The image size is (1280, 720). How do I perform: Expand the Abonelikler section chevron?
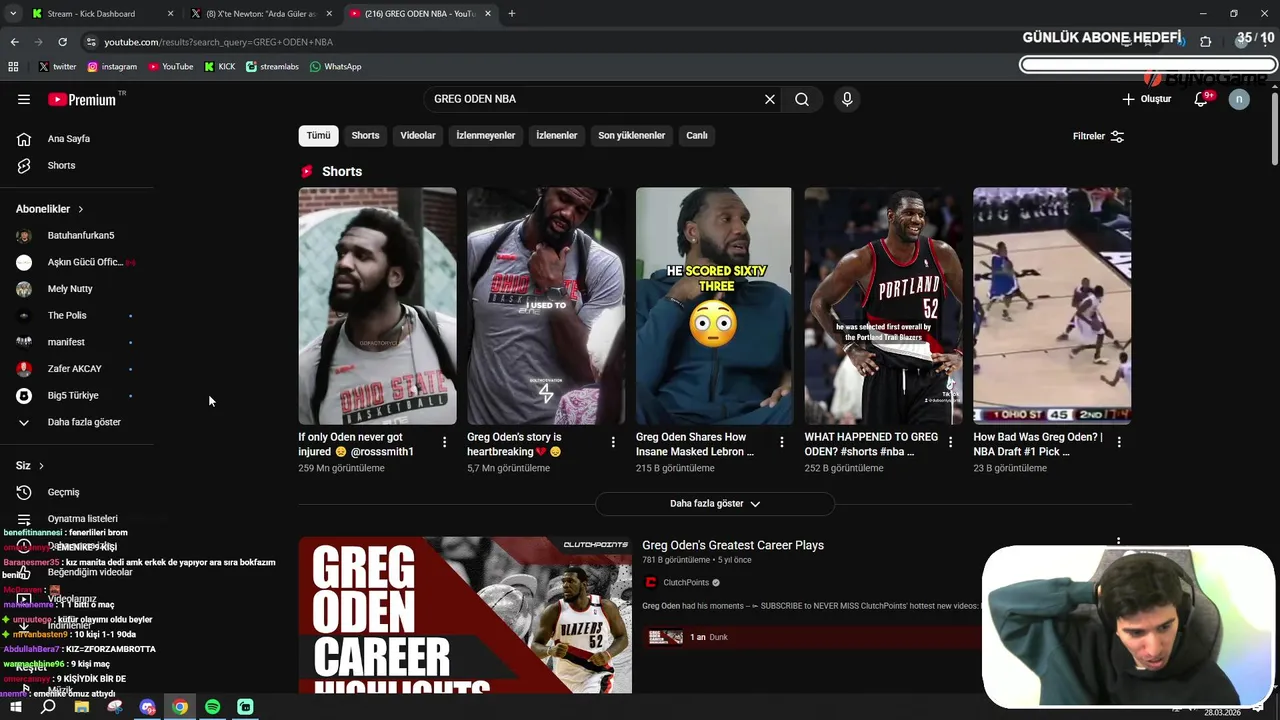pos(81,209)
